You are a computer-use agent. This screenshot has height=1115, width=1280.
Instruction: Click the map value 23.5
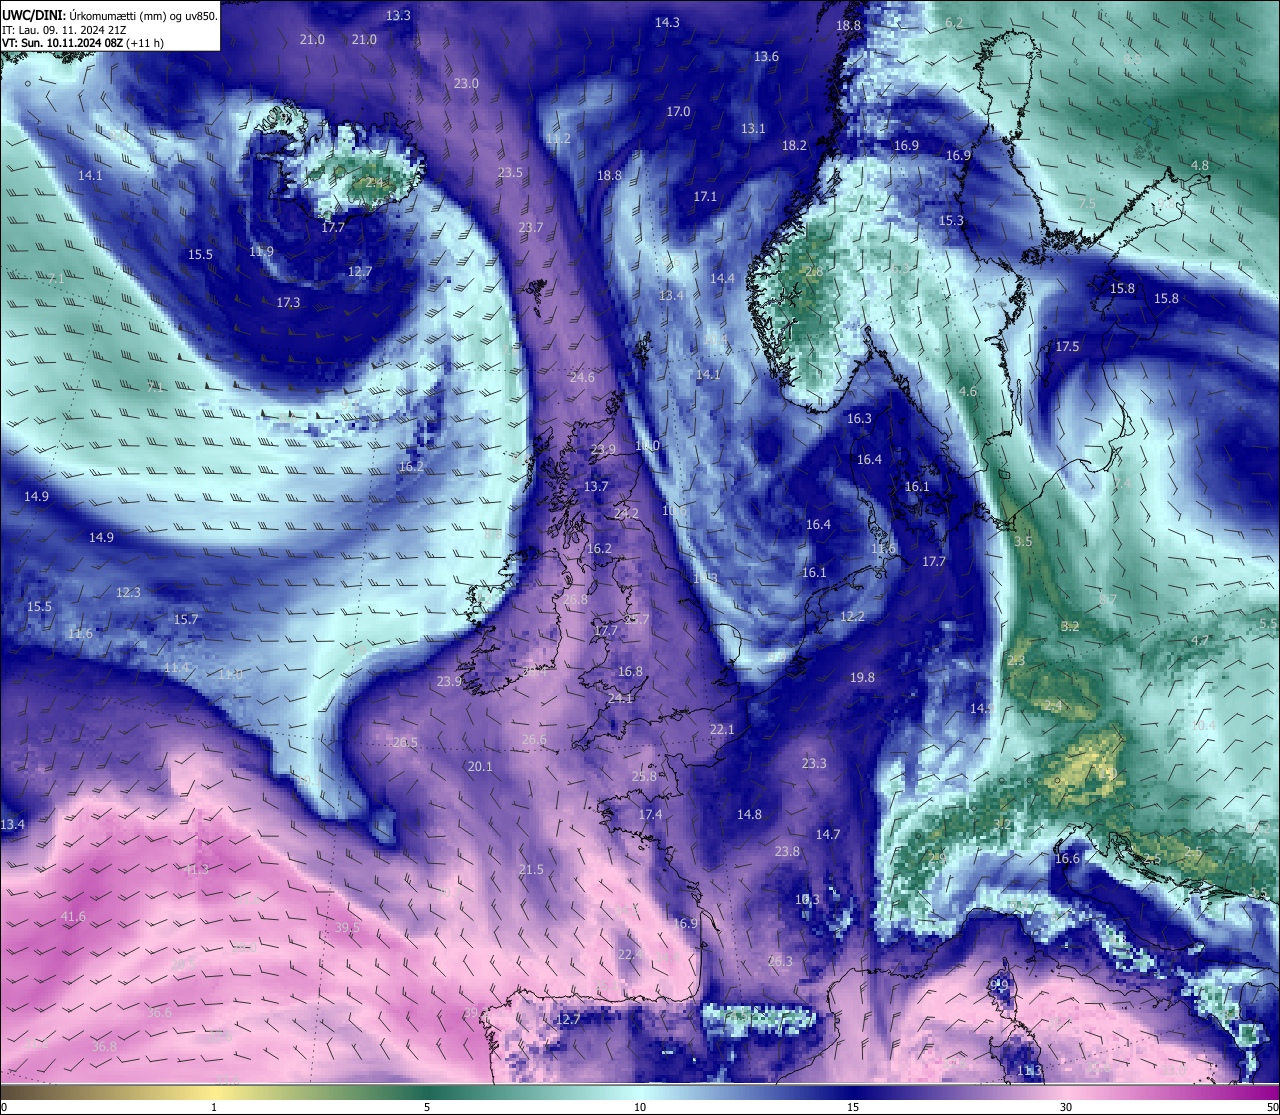point(510,173)
